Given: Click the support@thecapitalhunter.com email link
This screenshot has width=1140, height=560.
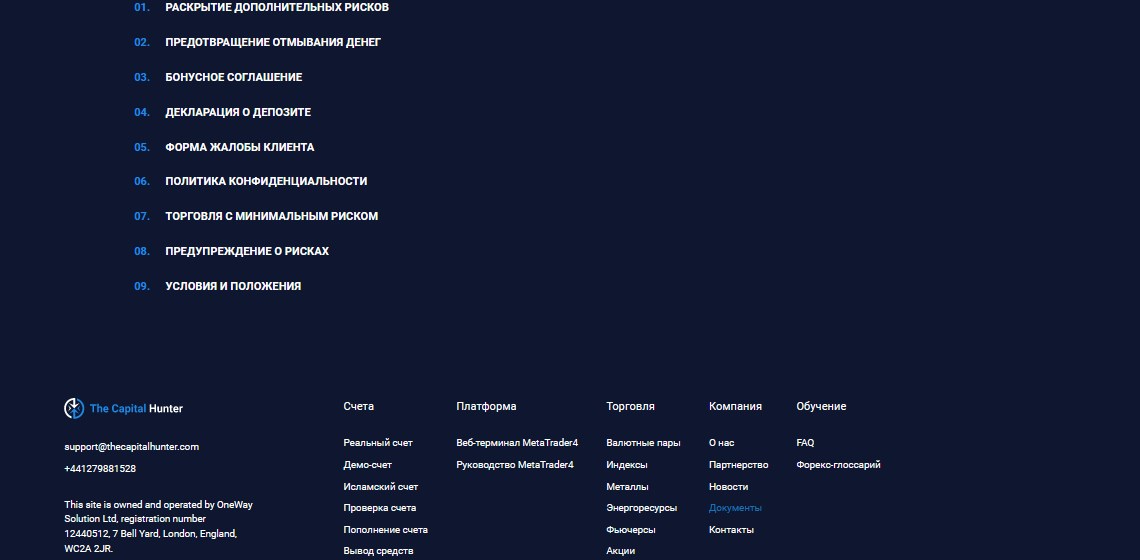Looking at the screenshot, I should [132, 447].
